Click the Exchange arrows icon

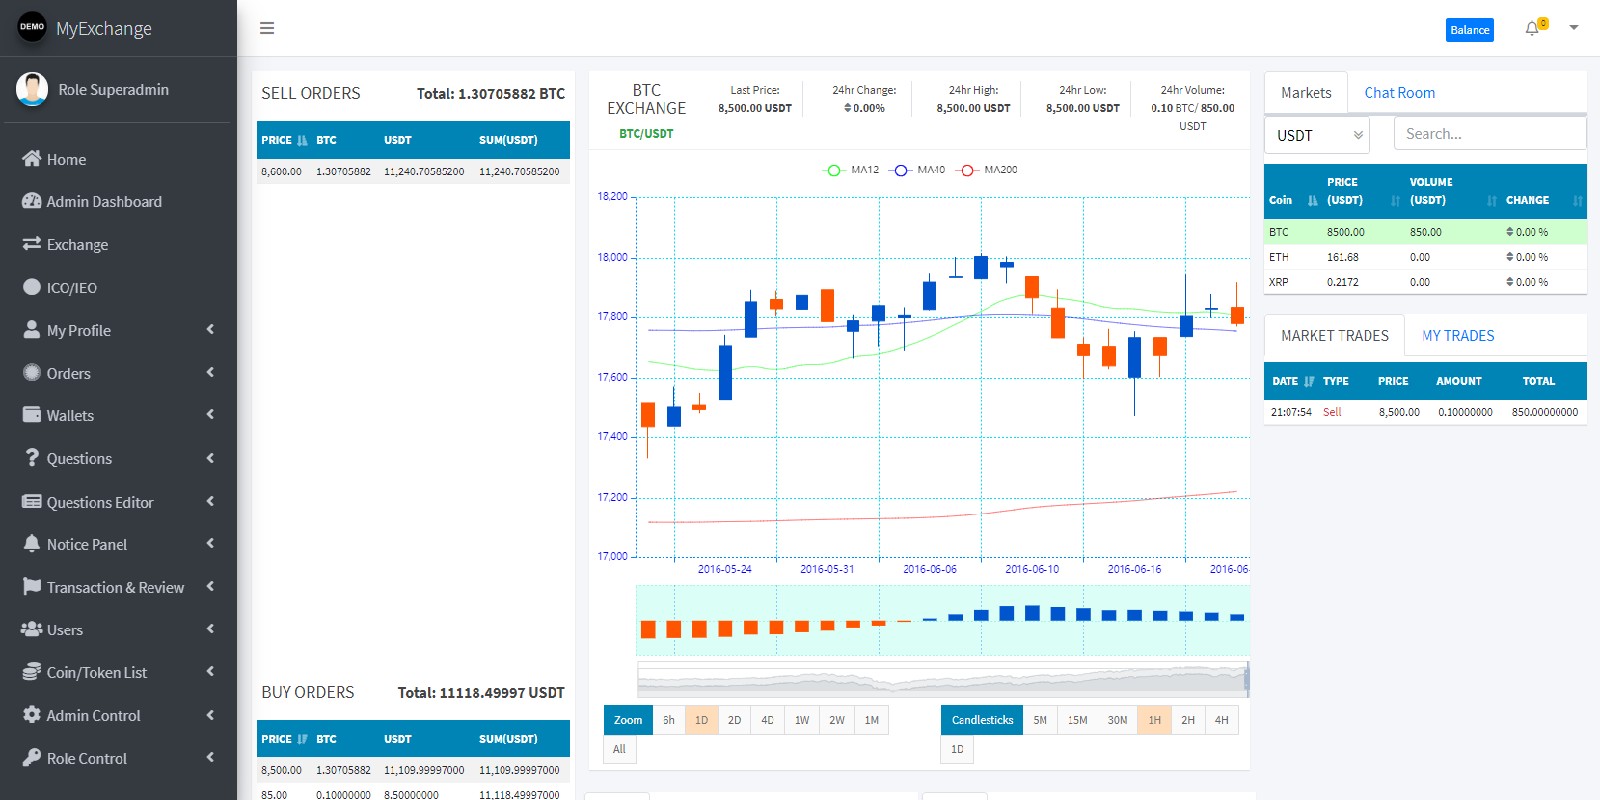tap(32, 244)
